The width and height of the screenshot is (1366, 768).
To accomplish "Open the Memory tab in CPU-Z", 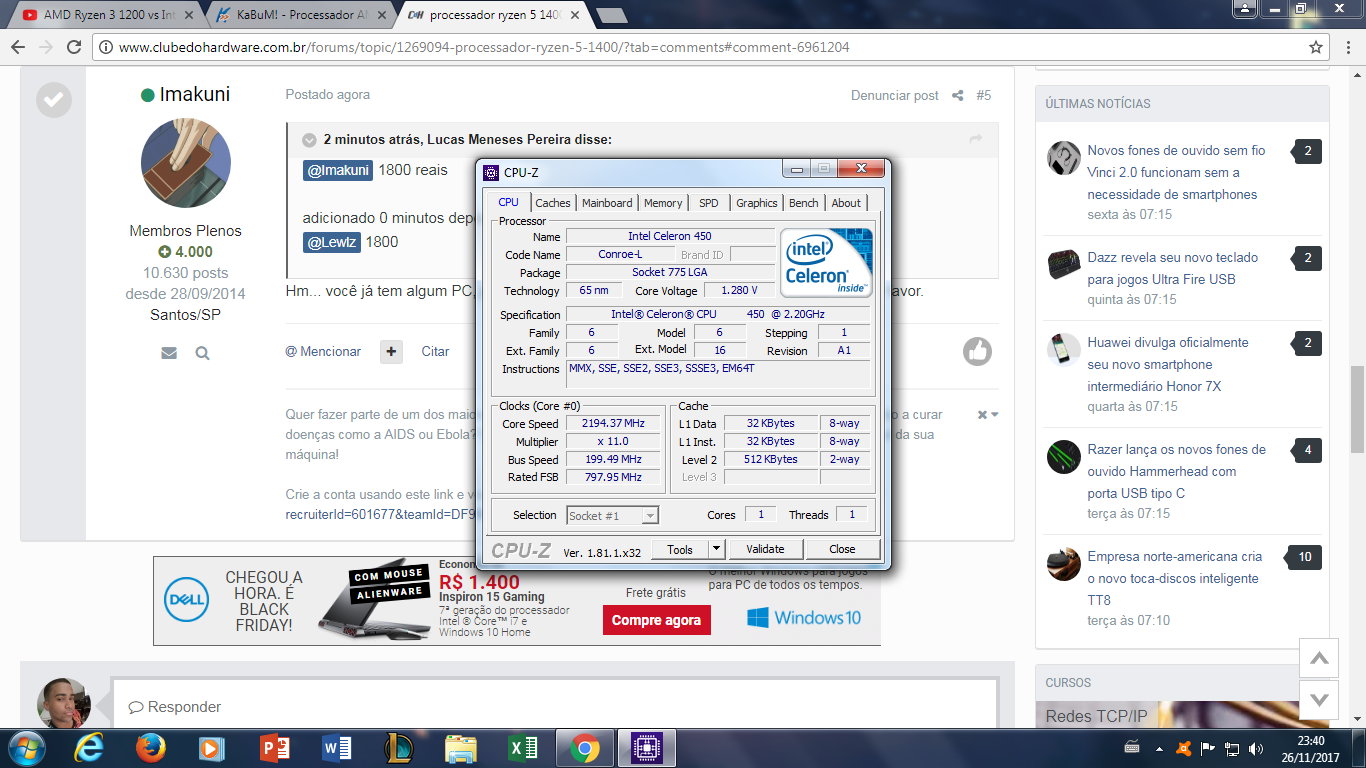I will coord(663,203).
